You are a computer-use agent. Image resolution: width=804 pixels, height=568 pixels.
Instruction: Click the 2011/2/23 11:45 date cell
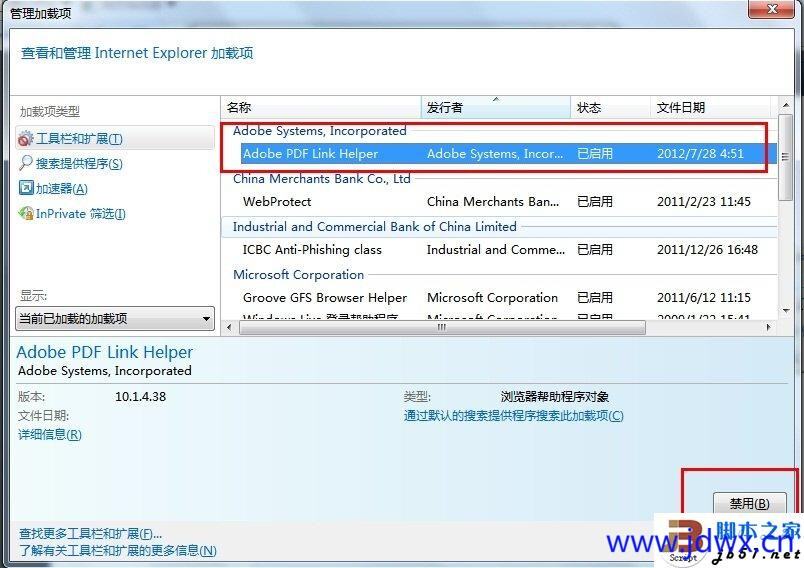click(x=704, y=201)
